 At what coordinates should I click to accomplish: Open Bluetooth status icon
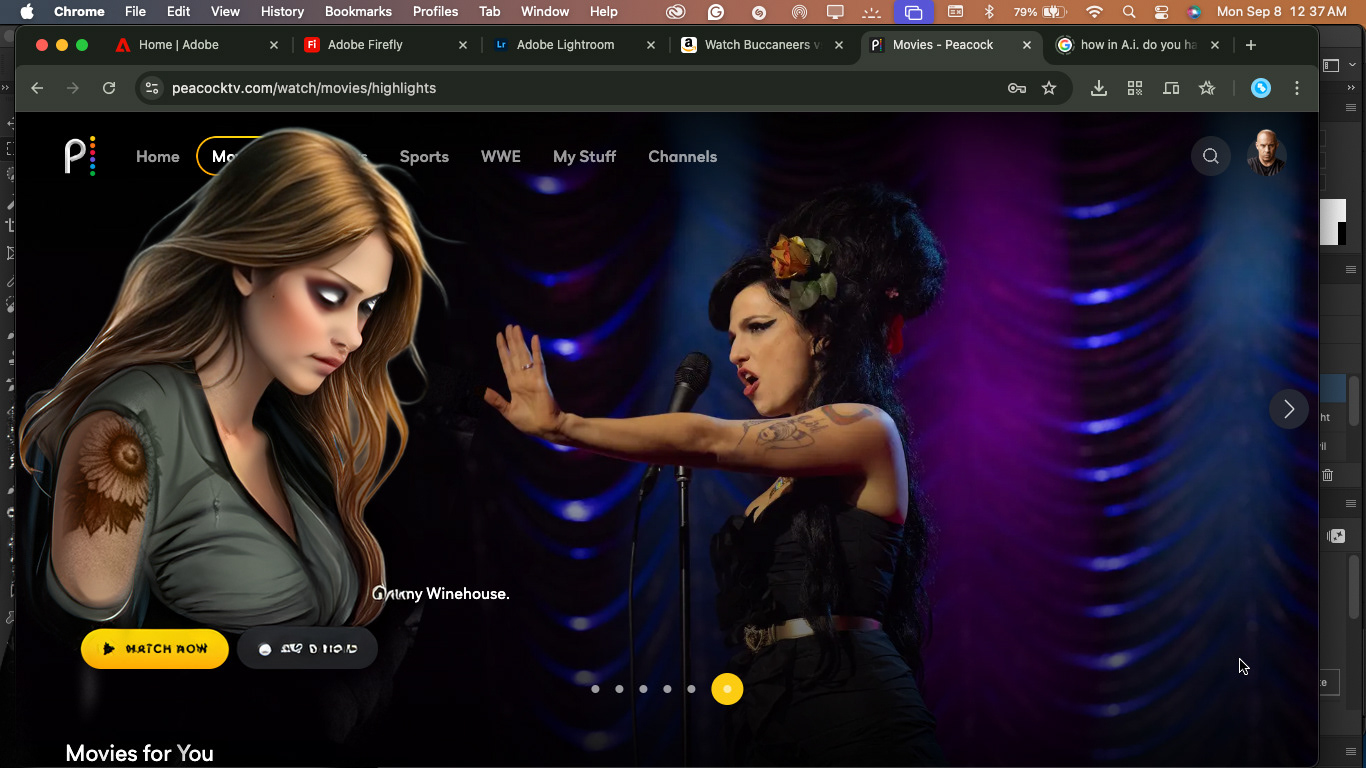pyautogui.click(x=989, y=12)
